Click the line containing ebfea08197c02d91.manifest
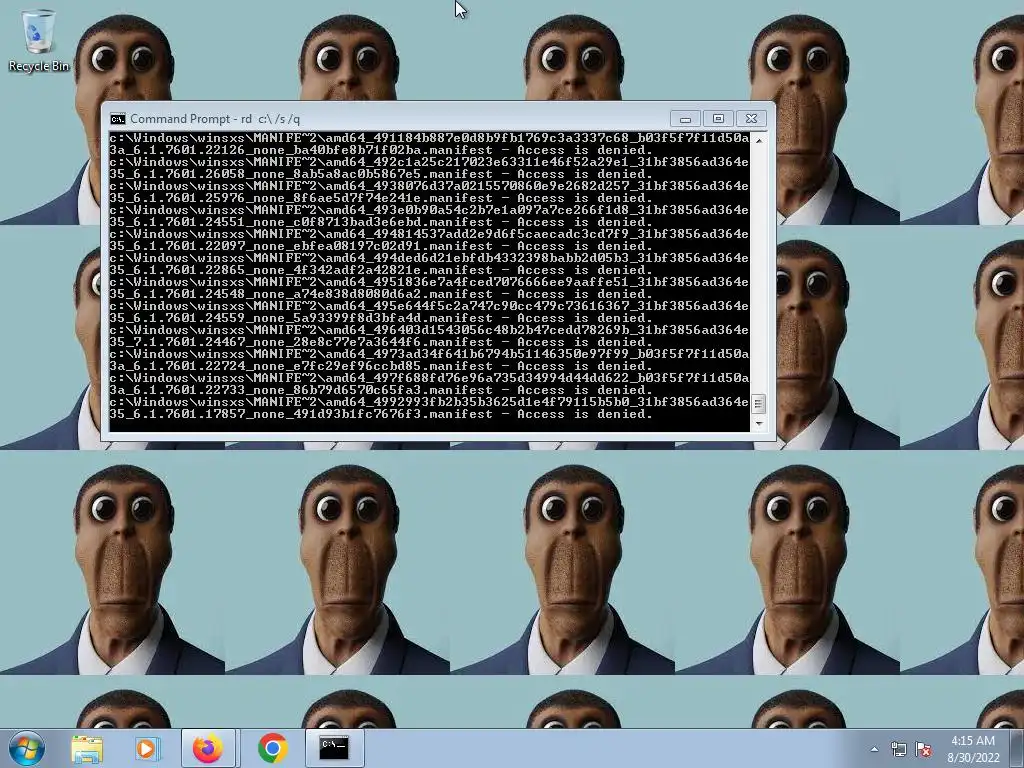The width and height of the screenshot is (1024, 768). point(381,246)
